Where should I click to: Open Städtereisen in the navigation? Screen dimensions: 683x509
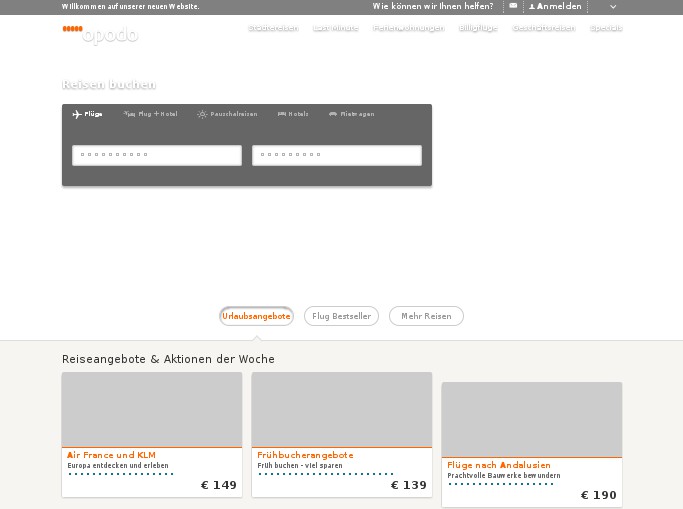273,28
